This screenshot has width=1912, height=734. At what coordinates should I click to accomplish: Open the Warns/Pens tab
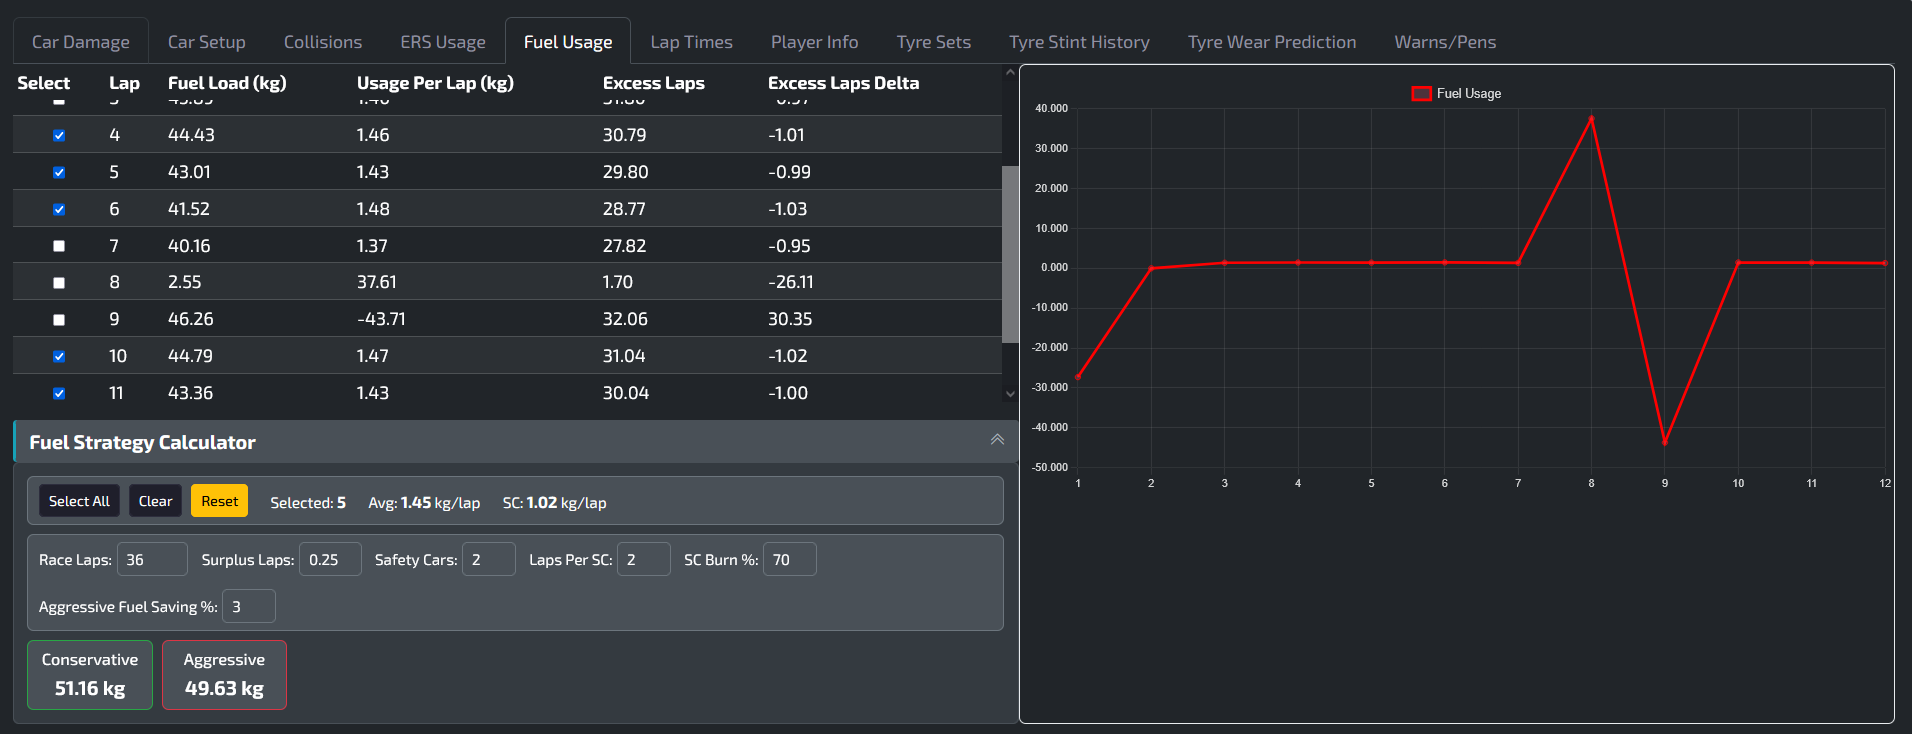point(1446,42)
